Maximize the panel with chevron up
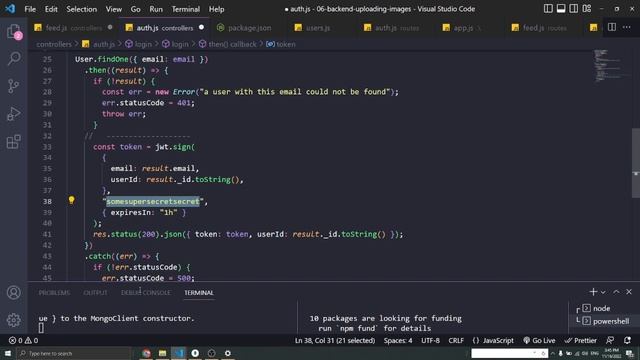The image size is (640, 360). click(x=616, y=292)
